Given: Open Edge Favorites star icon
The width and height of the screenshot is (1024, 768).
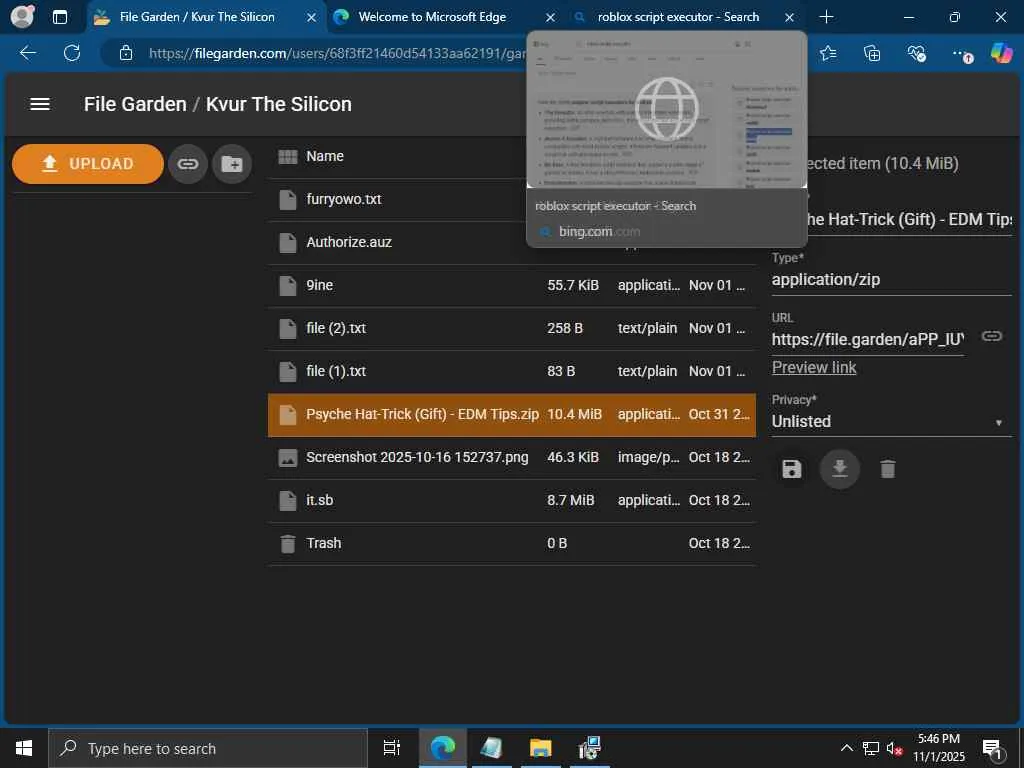Looking at the screenshot, I should point(828,53).
